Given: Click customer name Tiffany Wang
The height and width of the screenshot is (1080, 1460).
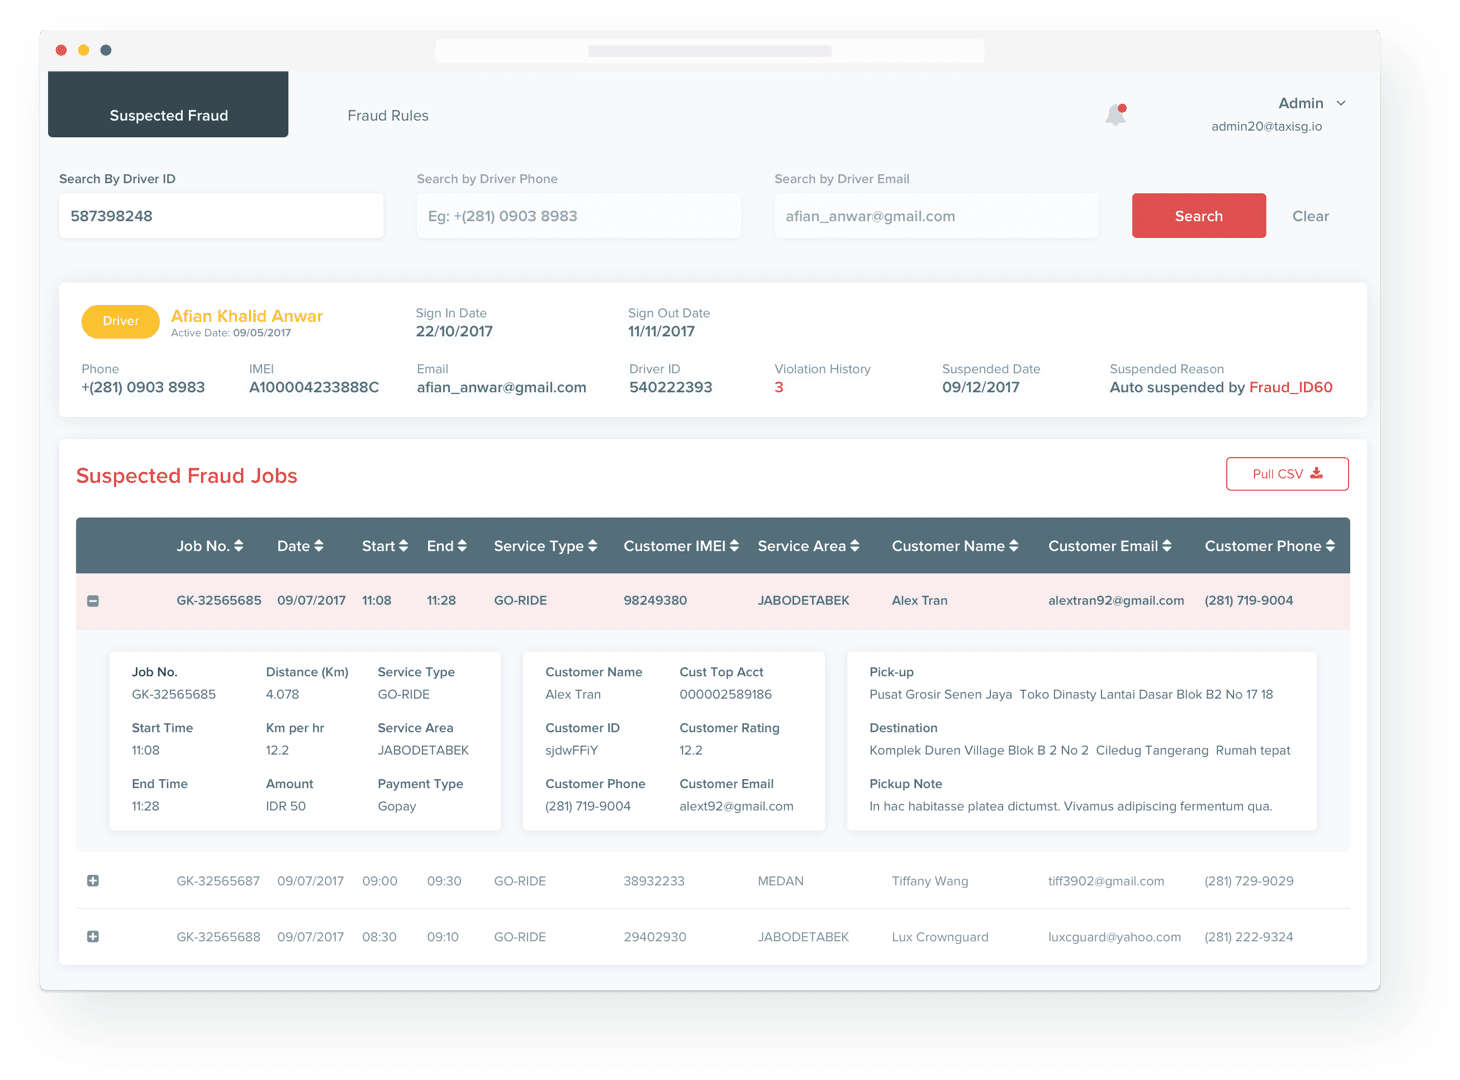Looking at the screenshot, I should click(930, 881).
